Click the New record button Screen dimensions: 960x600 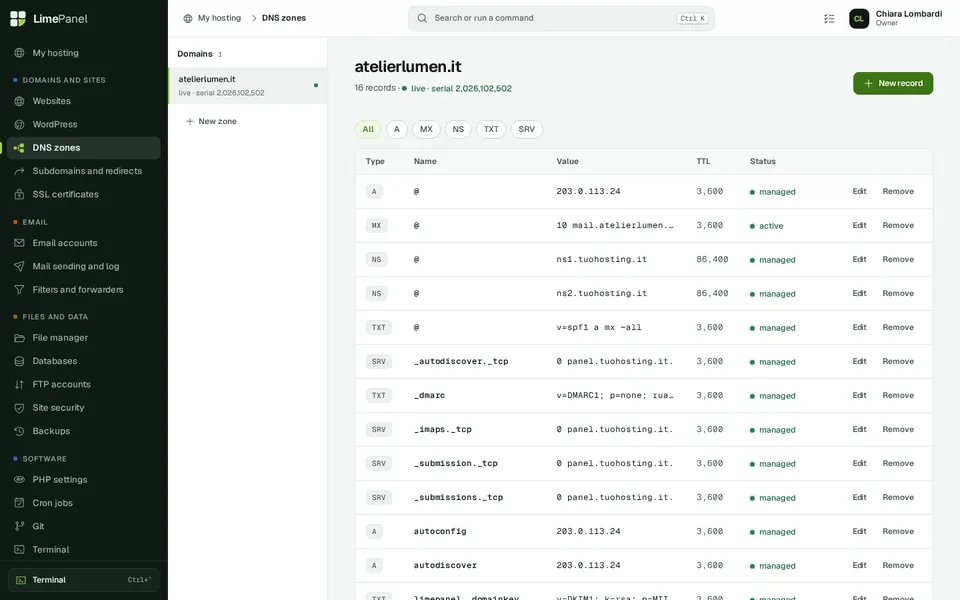[x=893, y=83]
